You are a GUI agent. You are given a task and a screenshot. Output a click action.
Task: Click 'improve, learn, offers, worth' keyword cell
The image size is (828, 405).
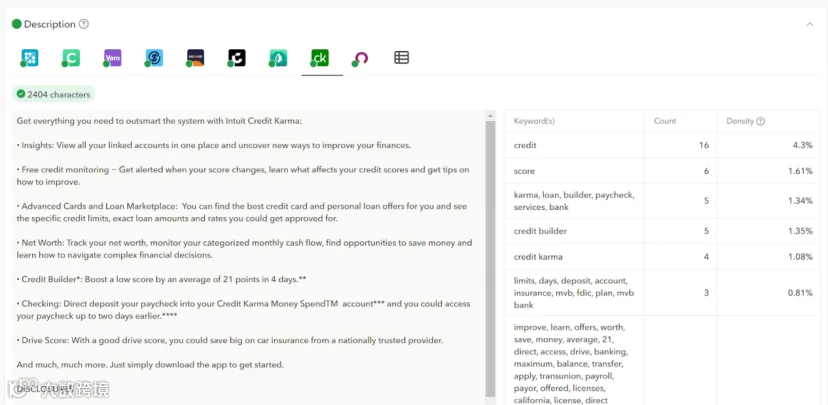(574, 361)
